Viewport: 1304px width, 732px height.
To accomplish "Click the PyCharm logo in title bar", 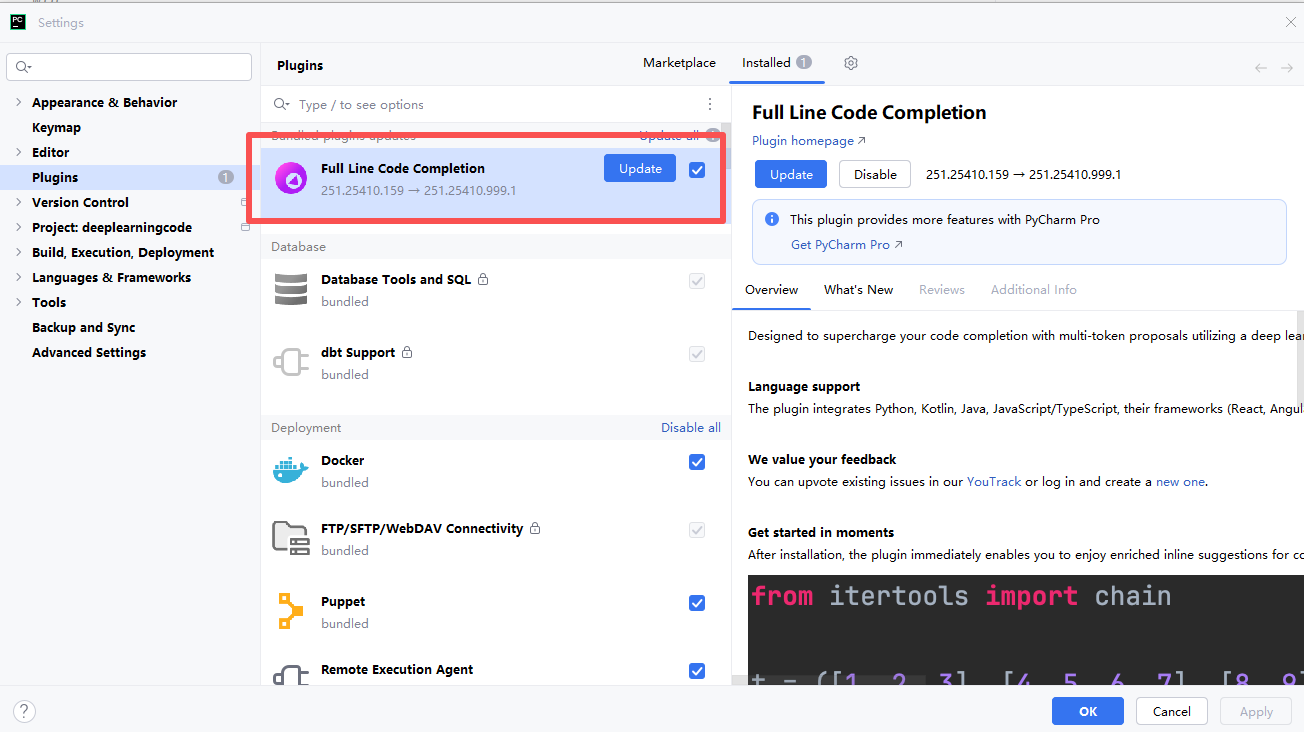I will 18,22.
